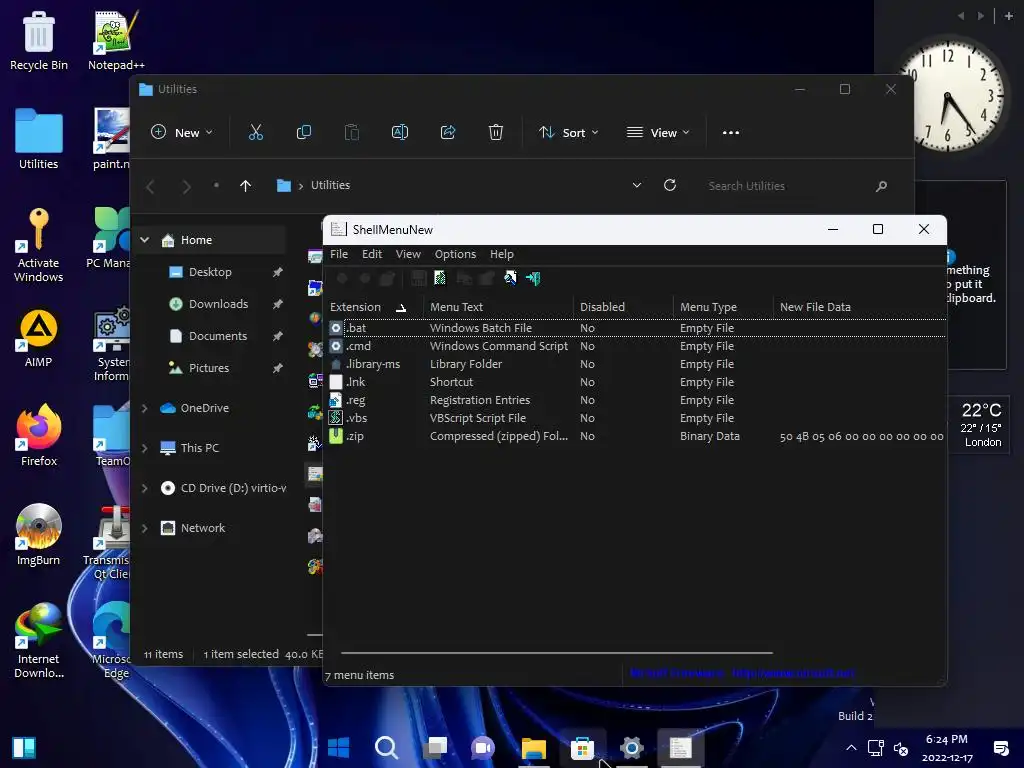Unpin Pictures from quick access
1024x768 pixels.
278,368
